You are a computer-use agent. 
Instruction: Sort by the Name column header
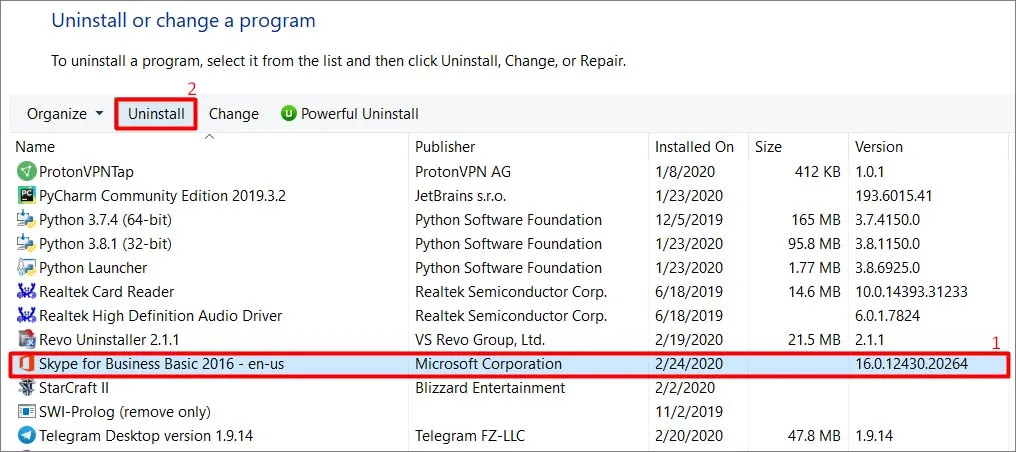(35, 147)
